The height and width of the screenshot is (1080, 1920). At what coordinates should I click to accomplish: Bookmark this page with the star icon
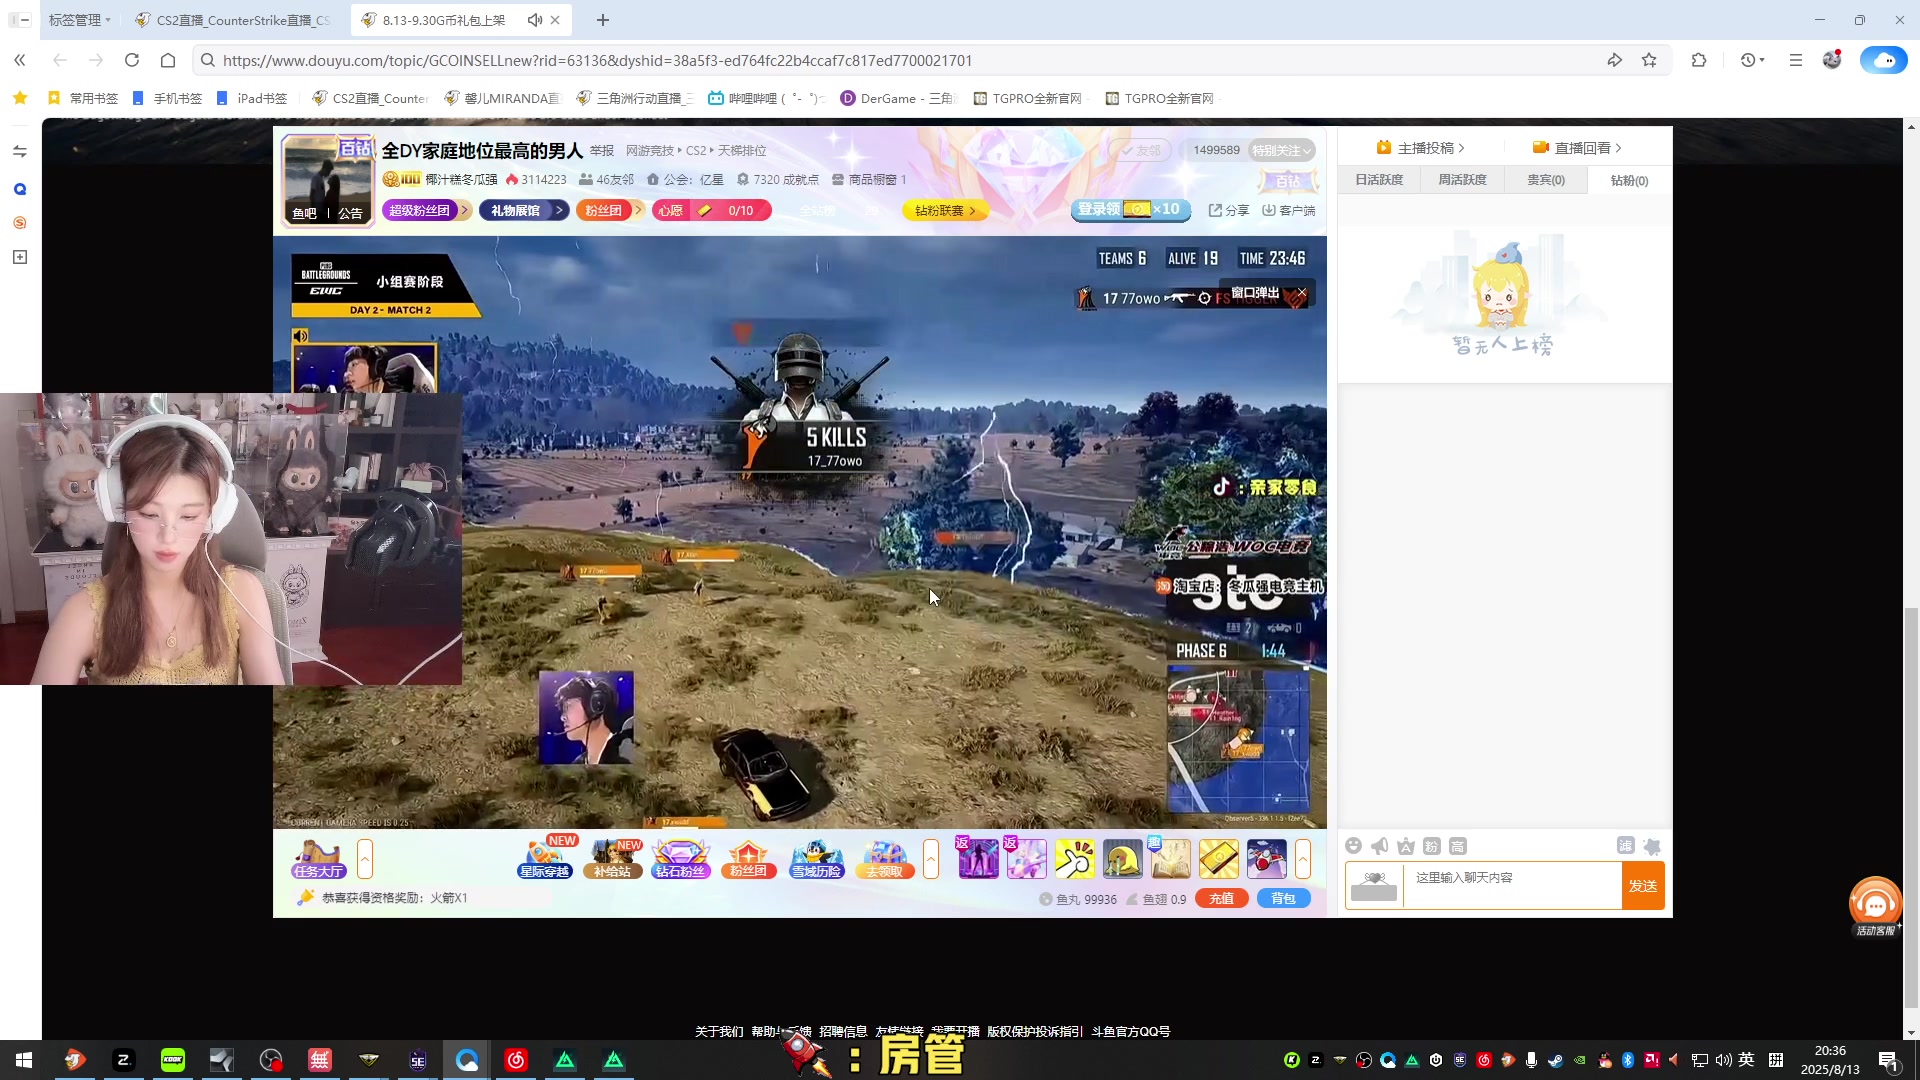1649,60
